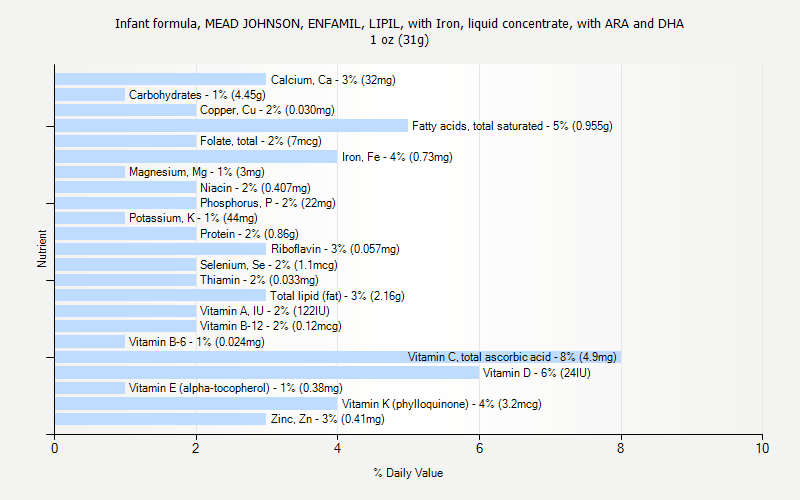This screenshot has width=800, height=500.
Task: Select the Niacin - 2% (0.407mg) label
Action: [x=255, y=188]
